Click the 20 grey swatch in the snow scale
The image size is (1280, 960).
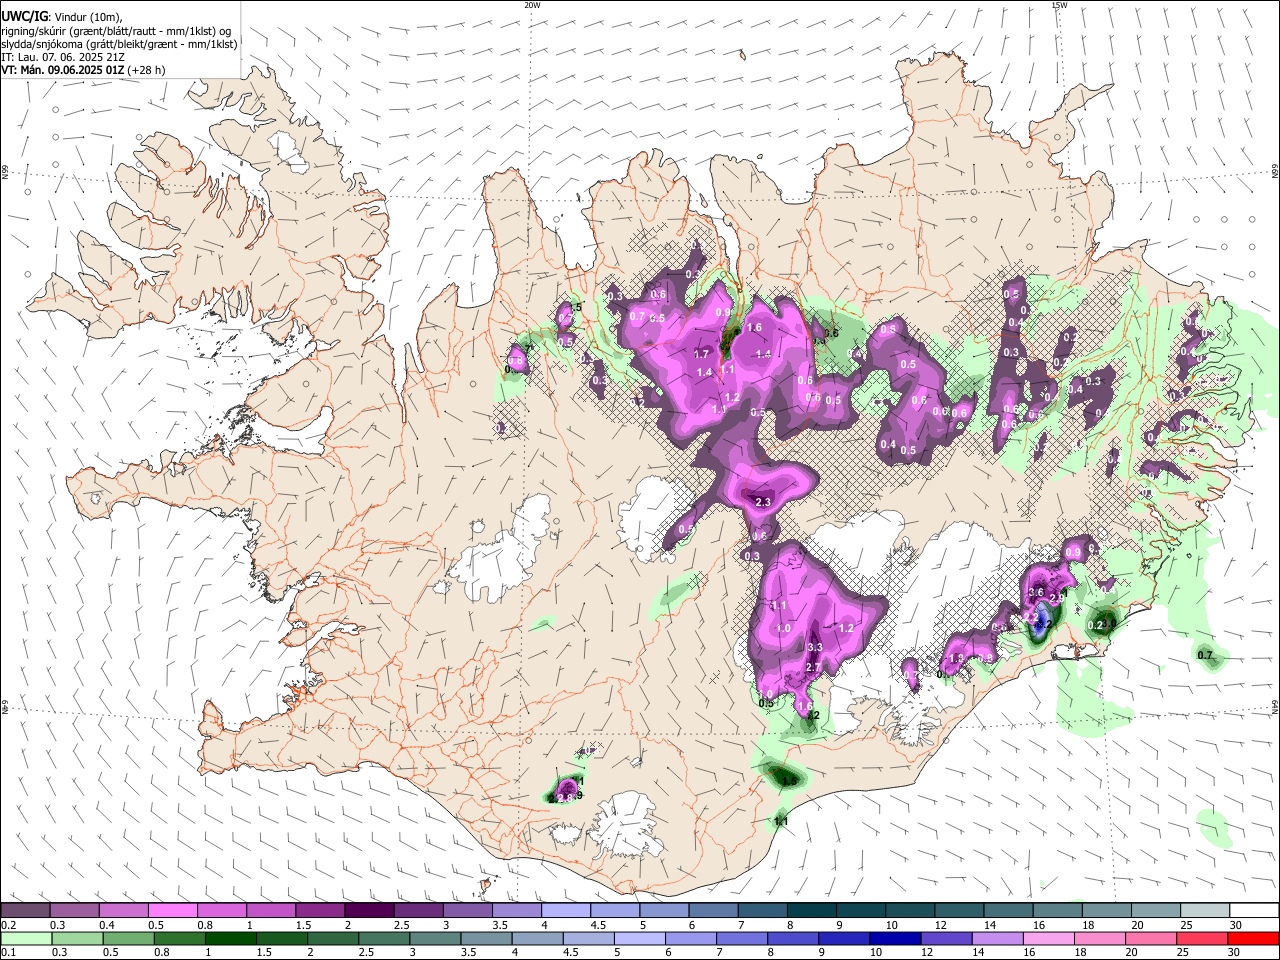click(x=1154, y=911)
